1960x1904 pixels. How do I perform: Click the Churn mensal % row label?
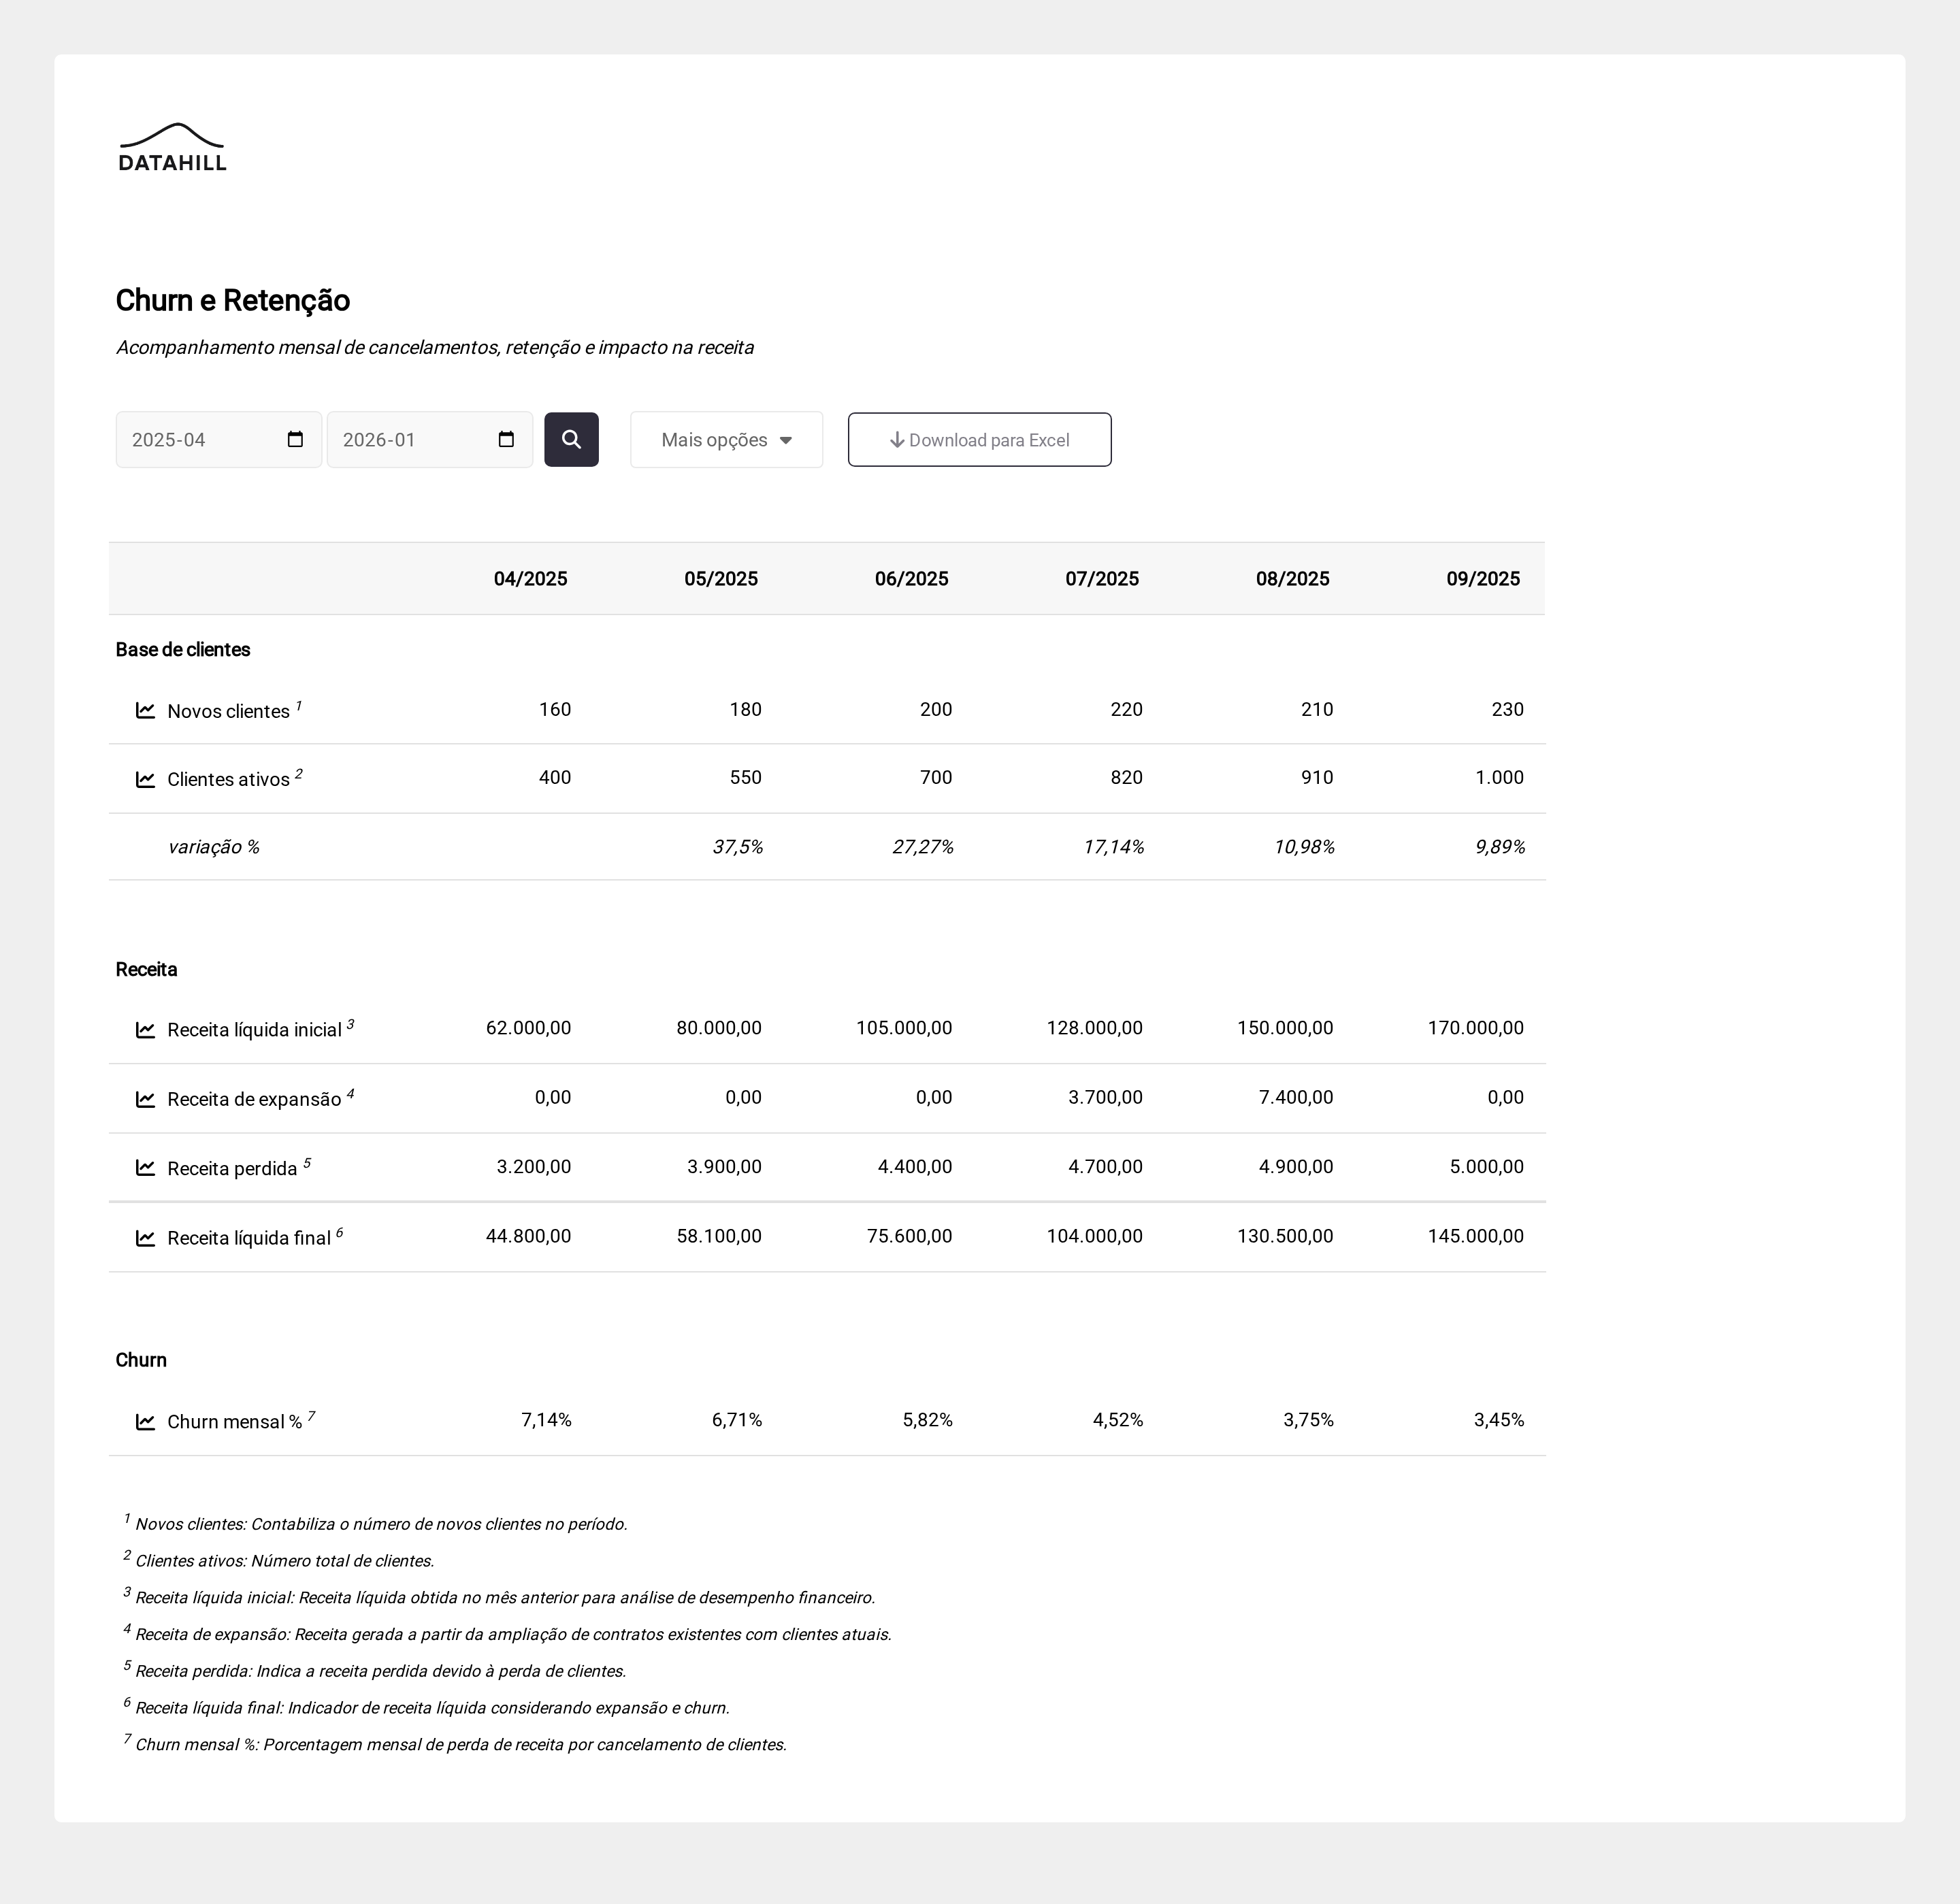(234, 1422)
